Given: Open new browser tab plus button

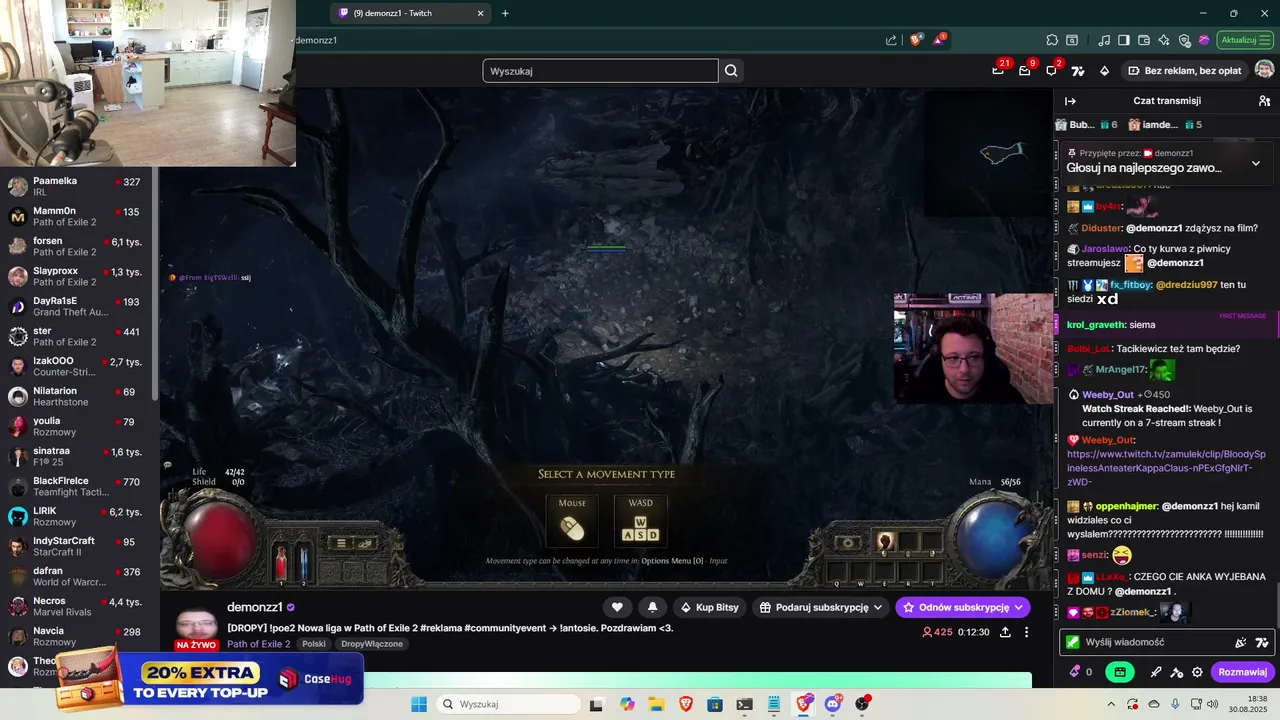Looking at the screenshot, I should coord(505,13).
